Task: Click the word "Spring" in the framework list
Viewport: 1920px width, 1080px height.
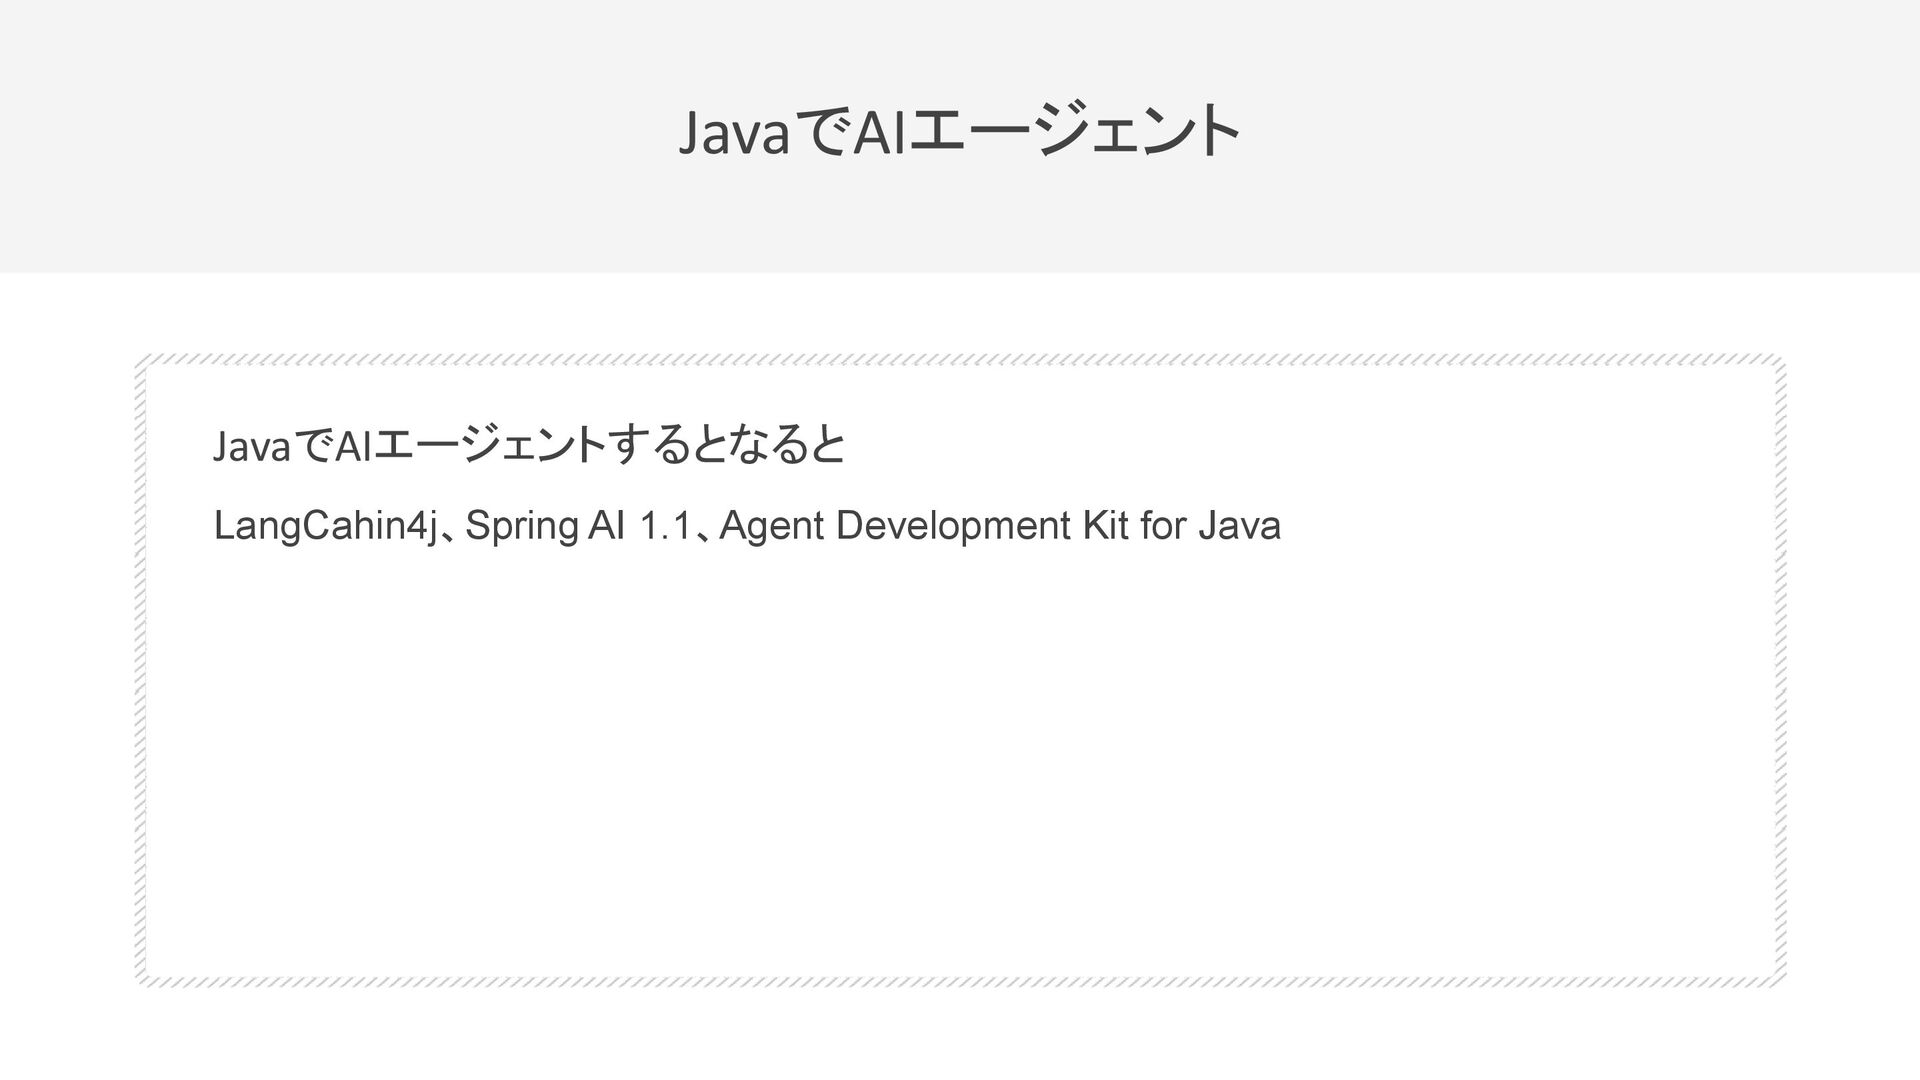Action: (521, 526)
